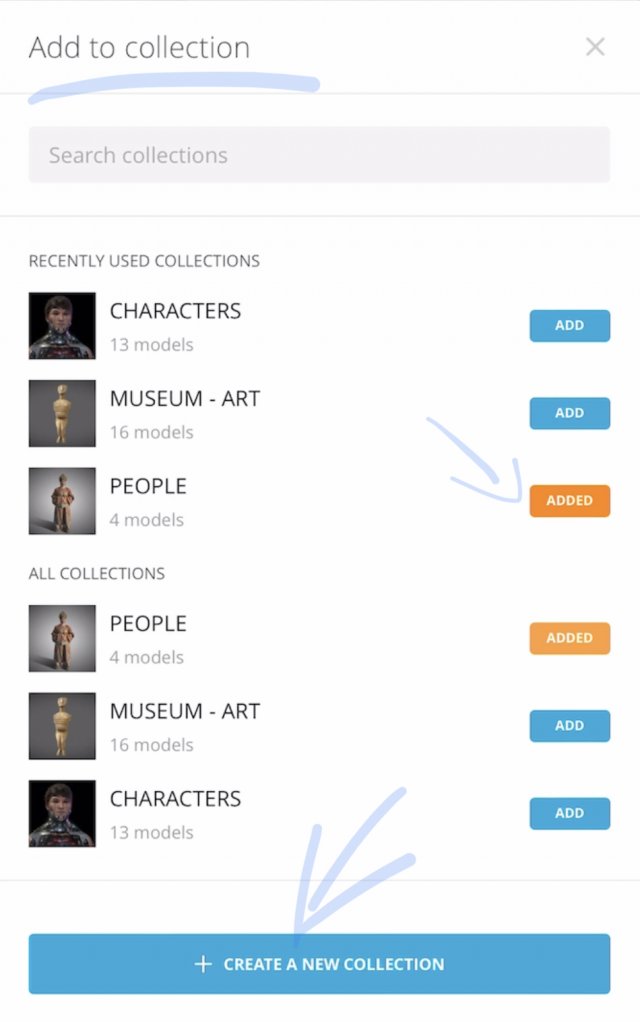Click the plus icon on Create New Collection
Viewport: 640px width, 1022px height.
tap(203, 964)
